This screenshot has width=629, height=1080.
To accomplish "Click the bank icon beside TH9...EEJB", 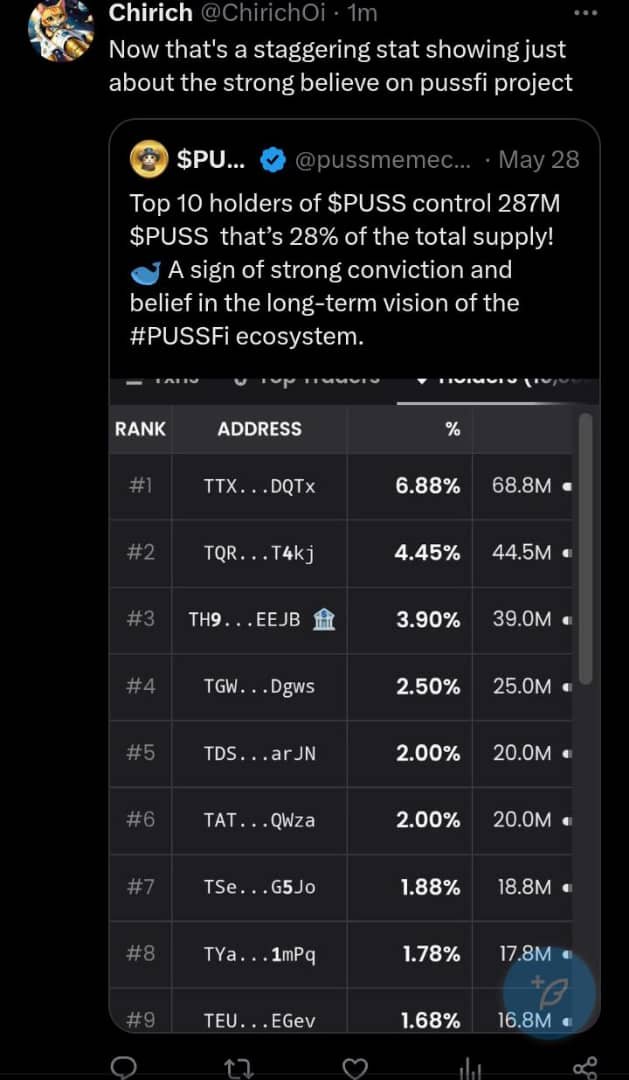I will pyautogui.click(x=324, y=619).
